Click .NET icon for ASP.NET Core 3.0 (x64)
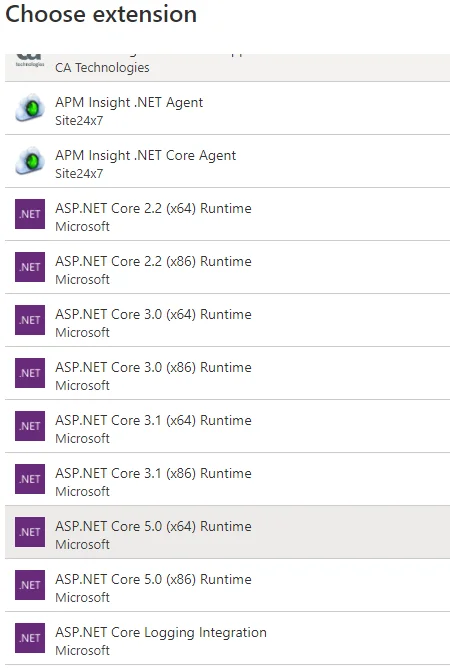 [30, 320]
